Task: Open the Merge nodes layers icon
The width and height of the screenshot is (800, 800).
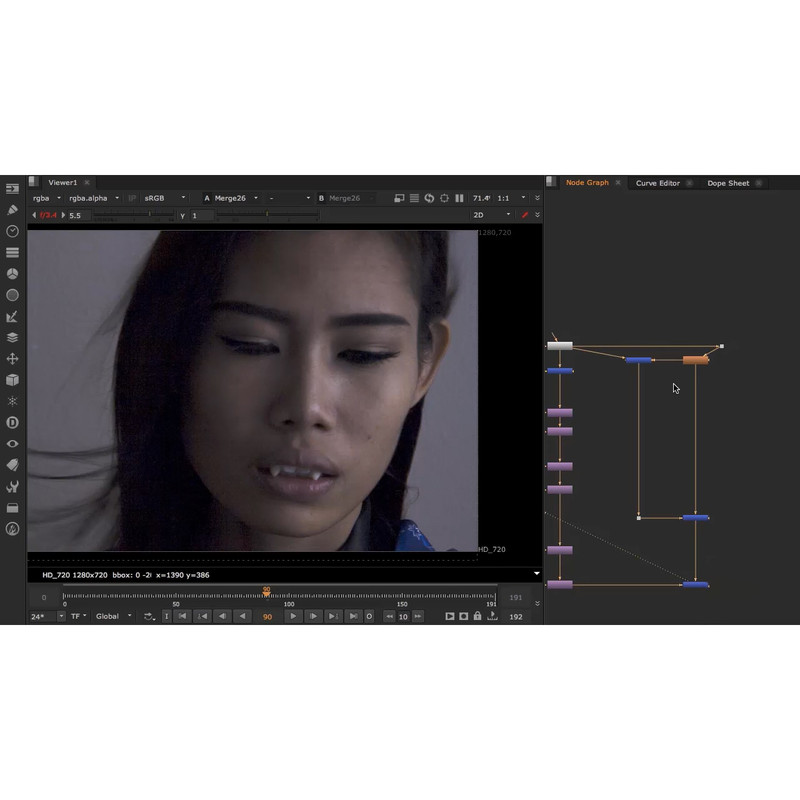Action: 12,338
